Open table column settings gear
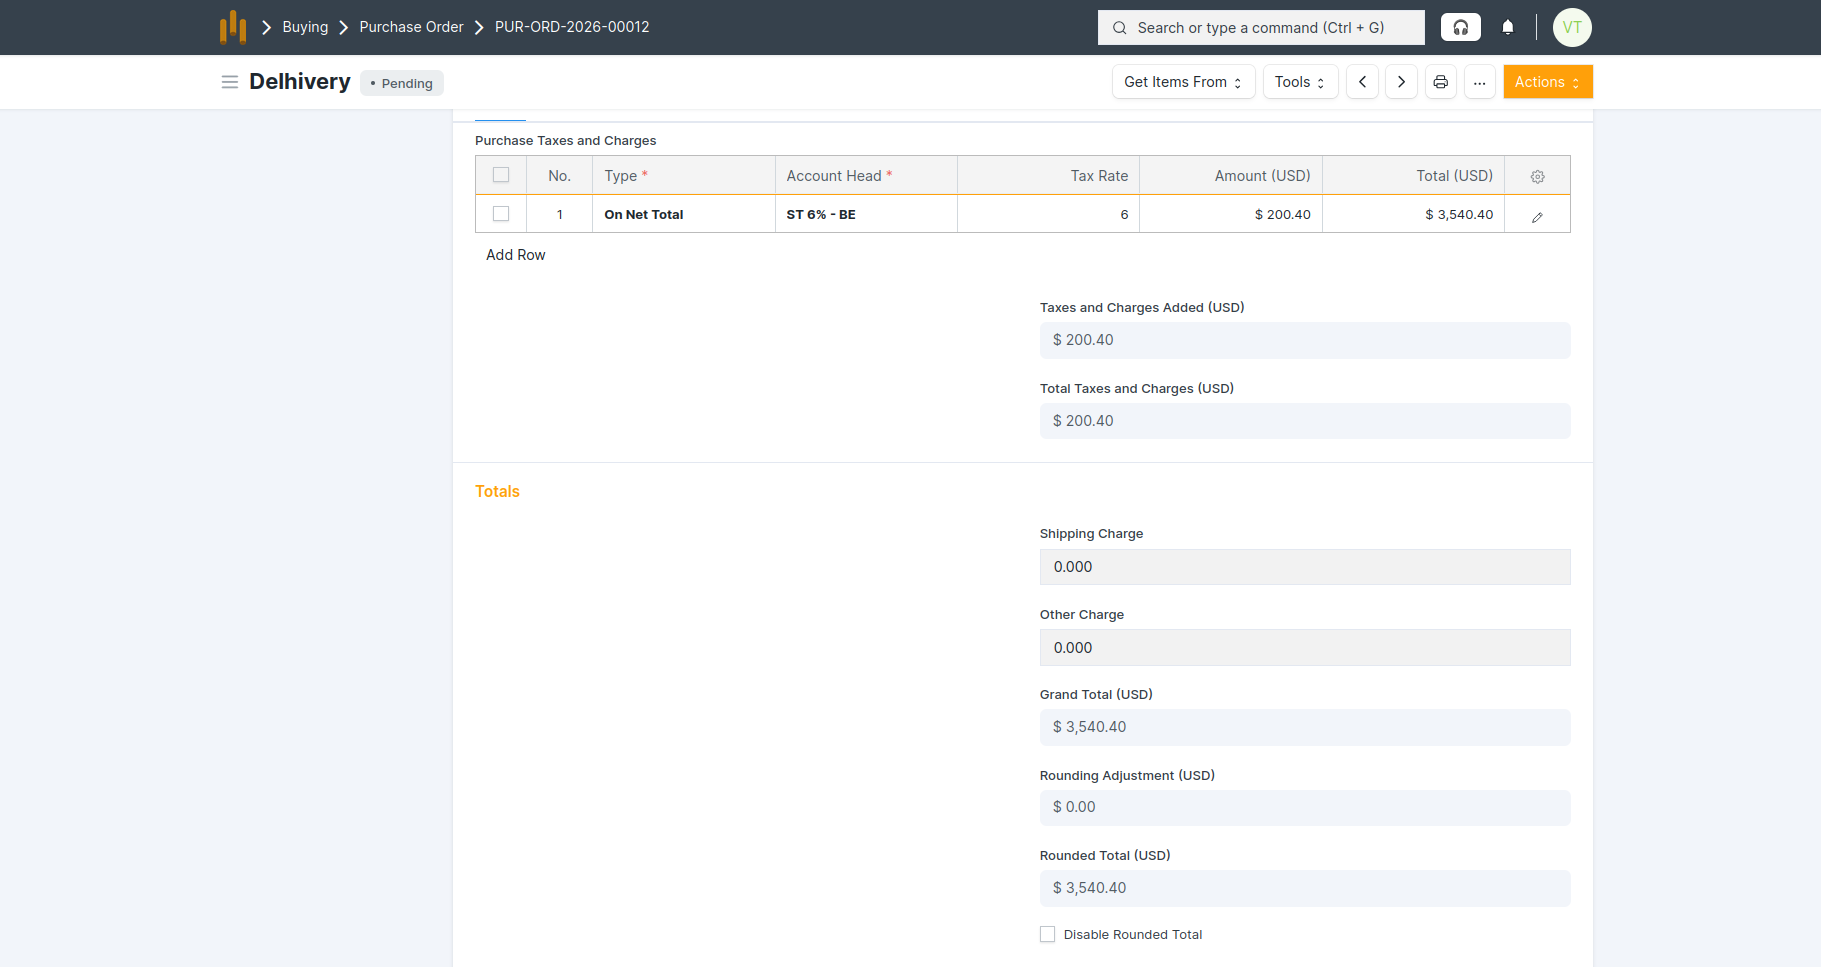 coord(1537,176)
